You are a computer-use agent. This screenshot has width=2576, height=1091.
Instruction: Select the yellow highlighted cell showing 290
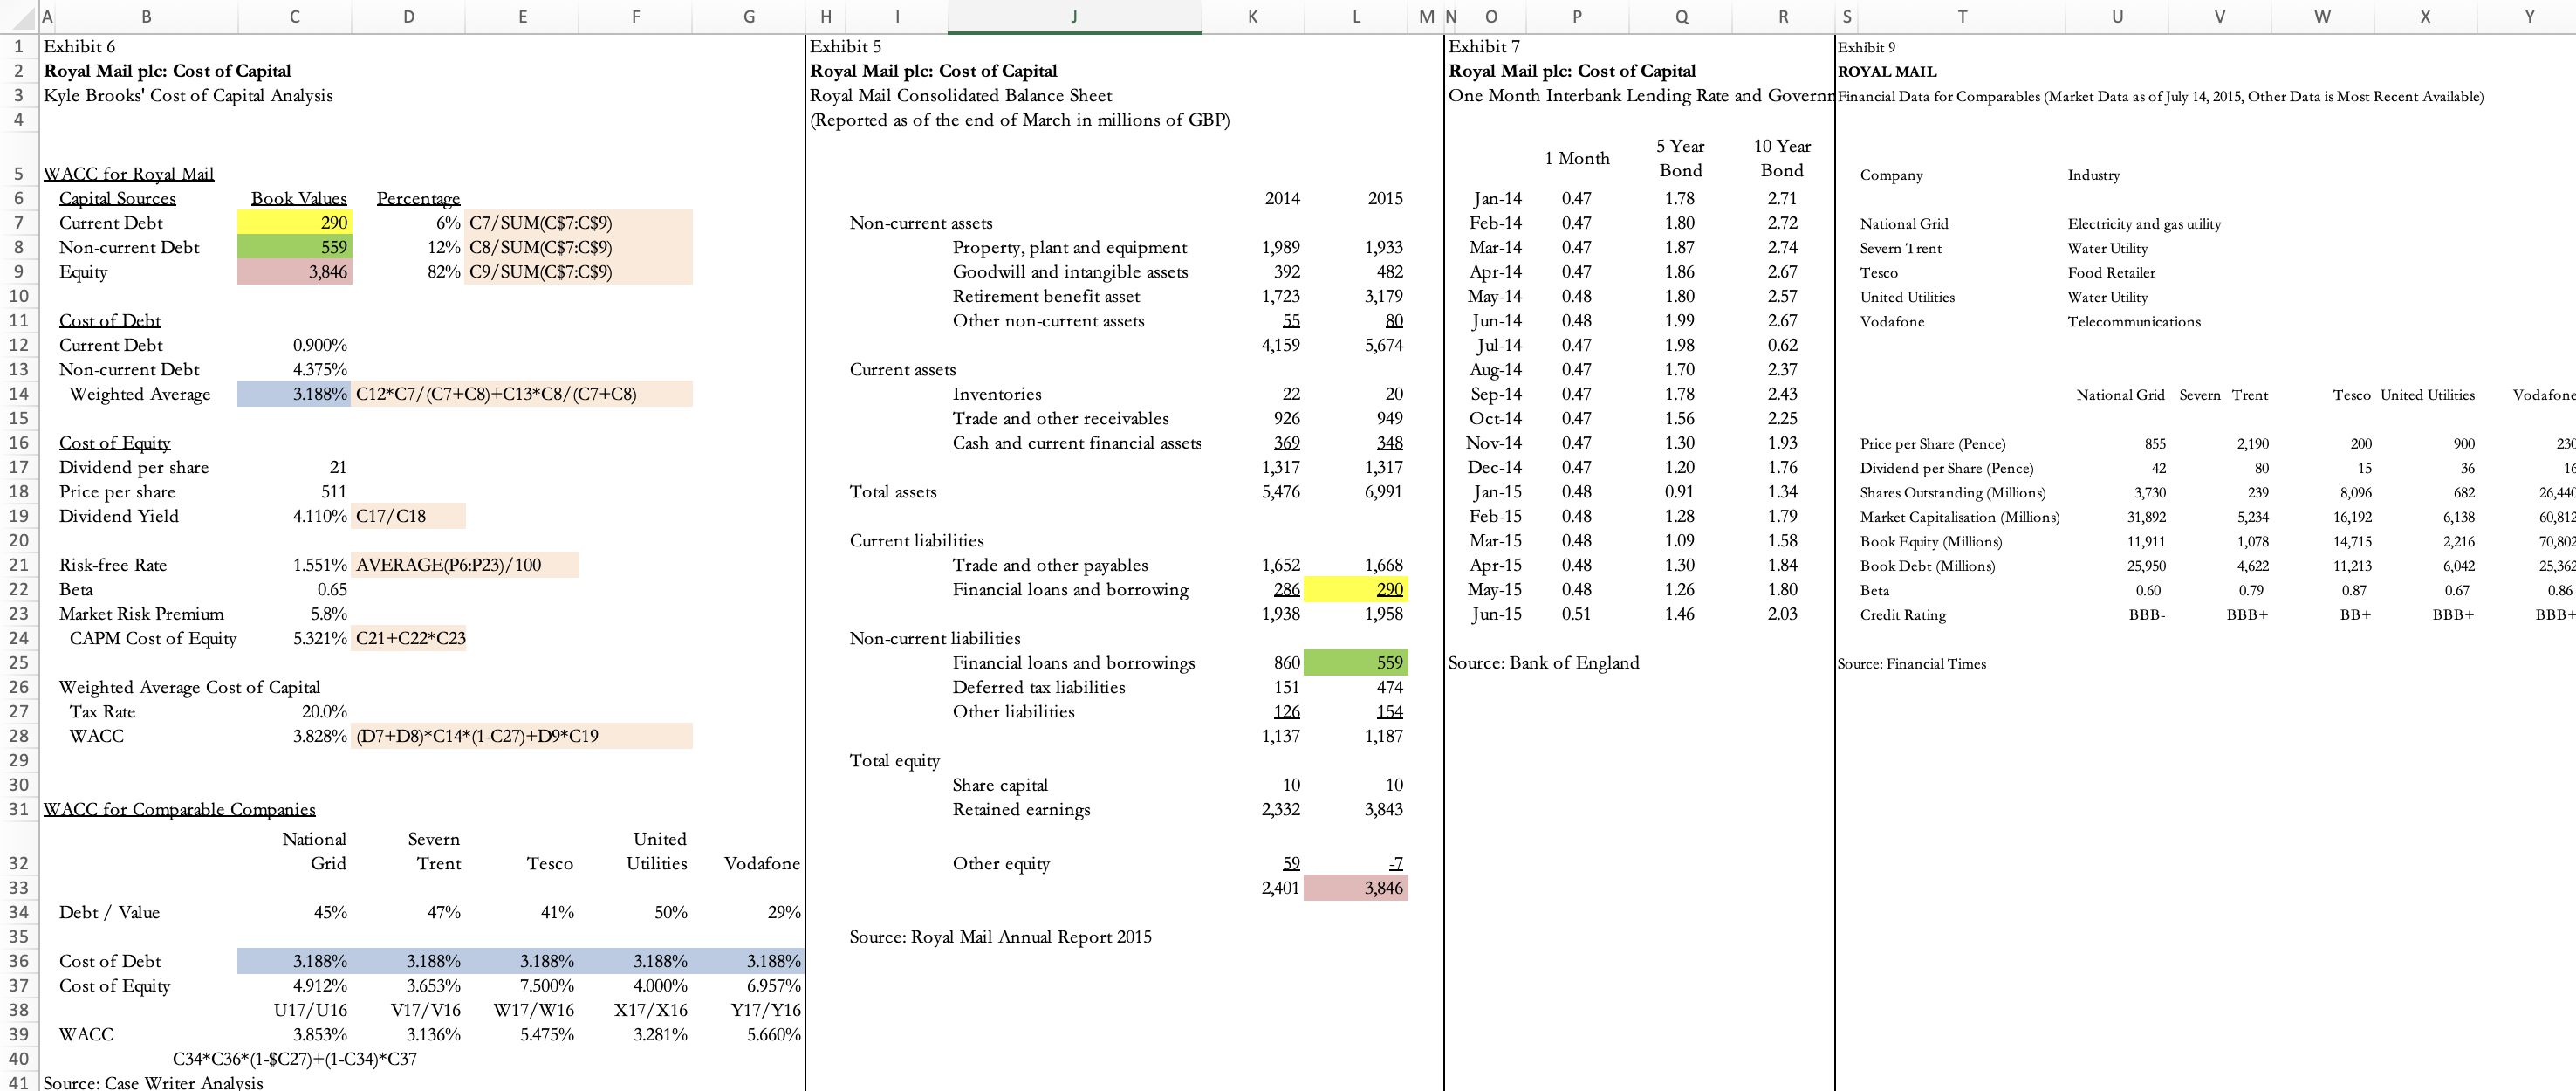[x=294, y=222]
